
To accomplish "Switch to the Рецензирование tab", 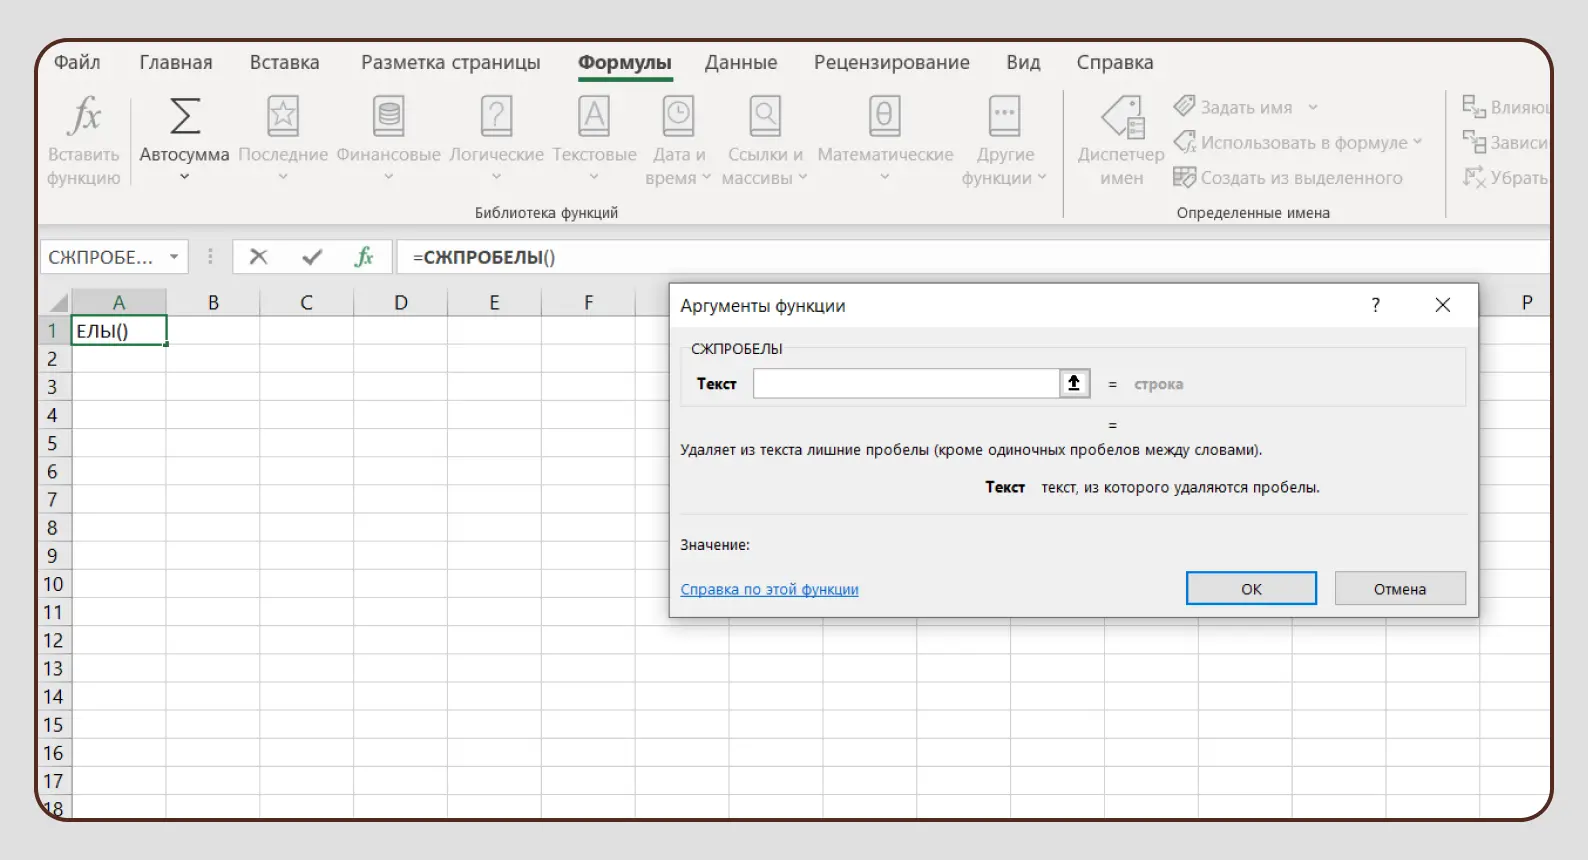I will [x=892, y=62].
